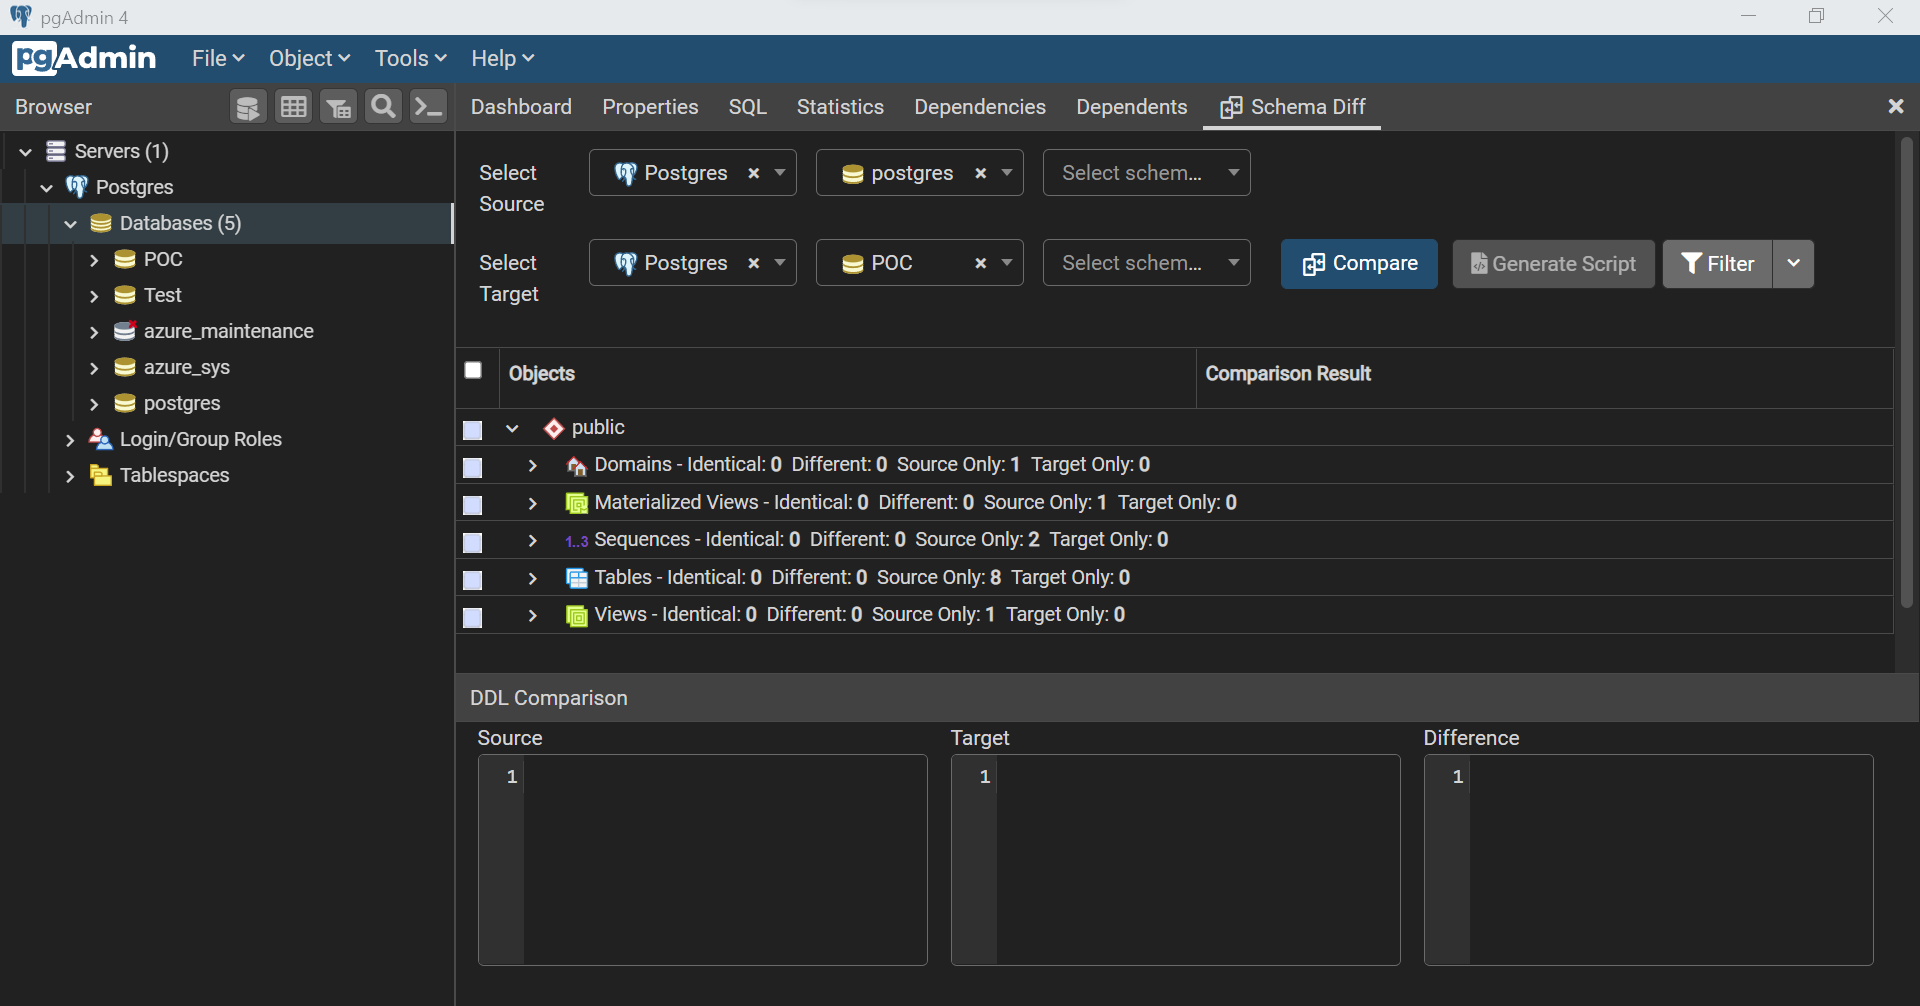Check the Sequences row checkbox
The image size is (1920, 1006).
[473, 542]
